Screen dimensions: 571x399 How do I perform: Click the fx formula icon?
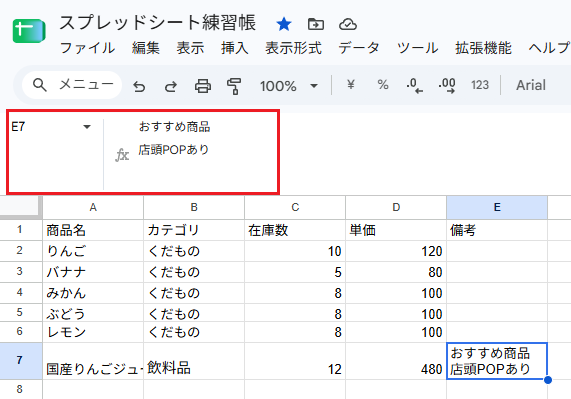pos(122,155)
